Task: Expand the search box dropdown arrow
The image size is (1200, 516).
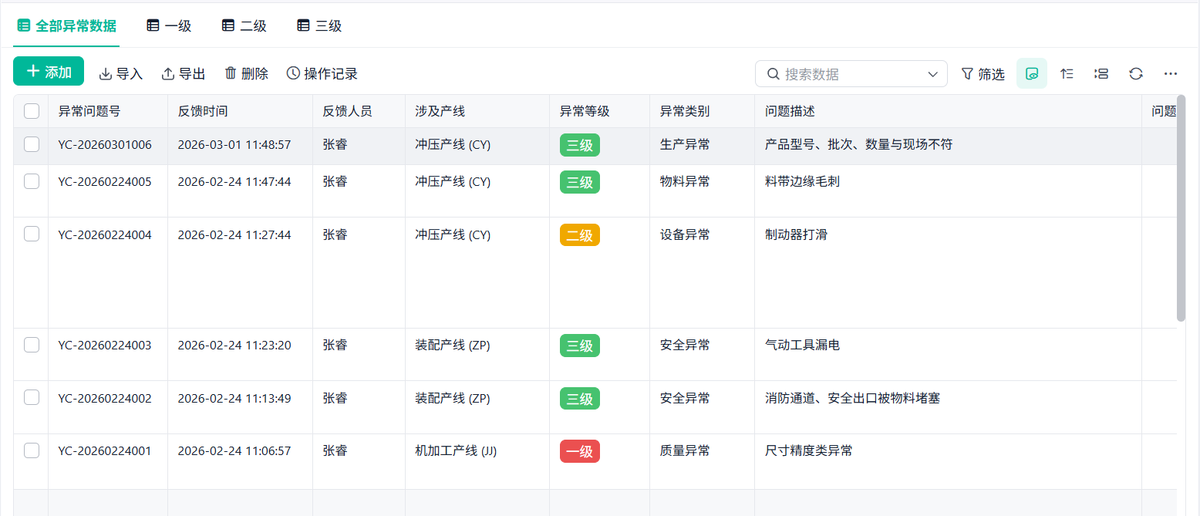Action: click(x=934, y=74)
